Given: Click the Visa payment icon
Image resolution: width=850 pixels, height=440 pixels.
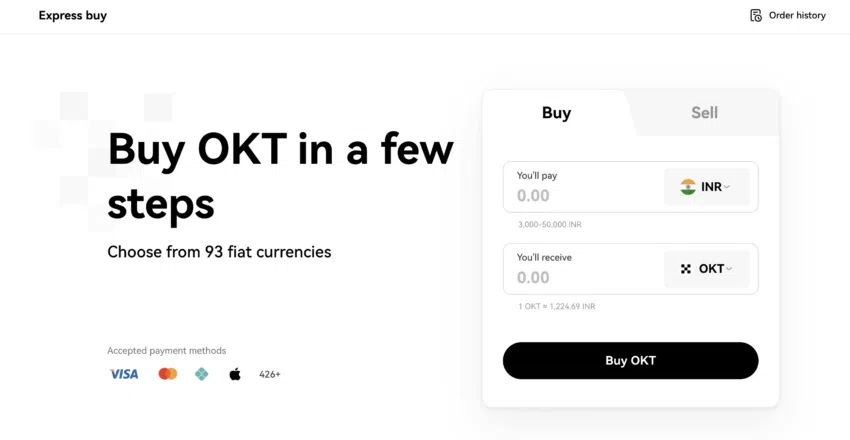Looking at the screenshot, I should 124,374.
